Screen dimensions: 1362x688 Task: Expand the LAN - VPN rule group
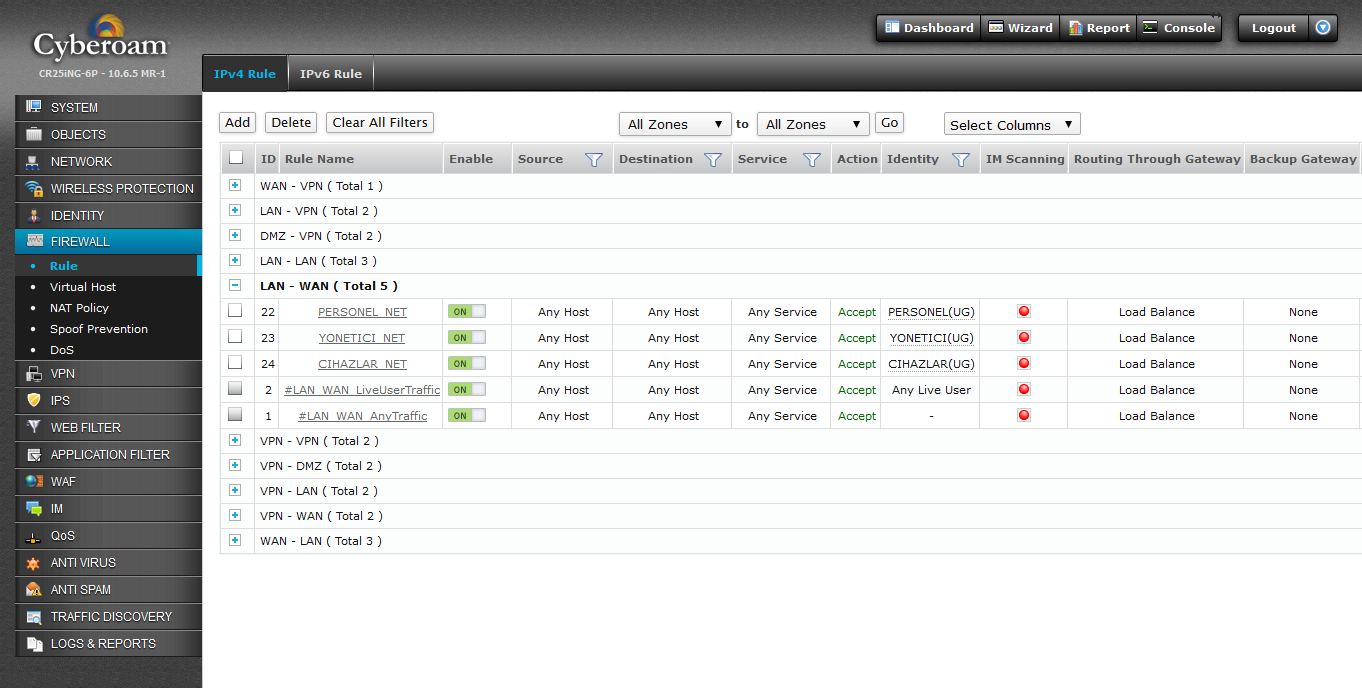[235, 210]
